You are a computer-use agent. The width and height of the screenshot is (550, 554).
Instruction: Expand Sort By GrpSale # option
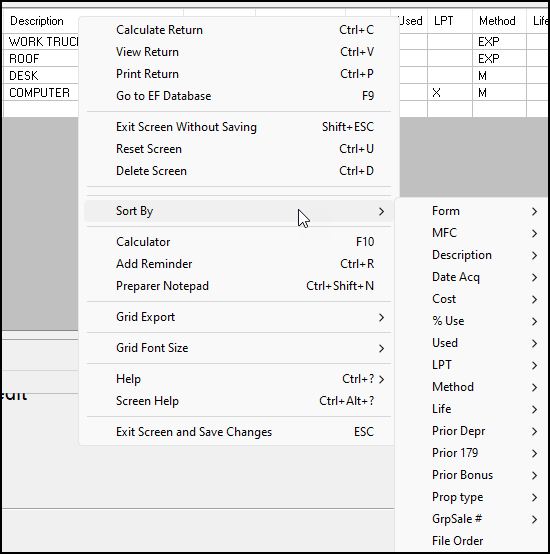click(473, 519)
